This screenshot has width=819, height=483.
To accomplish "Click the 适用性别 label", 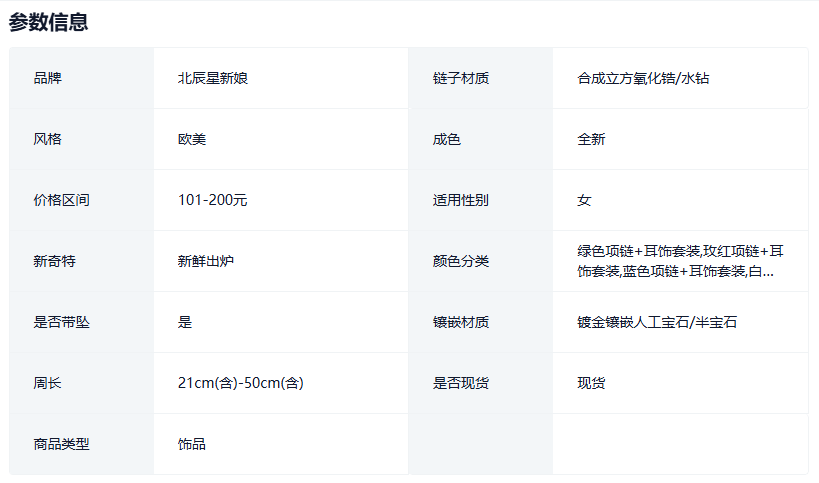I will [x=461, y=200].
